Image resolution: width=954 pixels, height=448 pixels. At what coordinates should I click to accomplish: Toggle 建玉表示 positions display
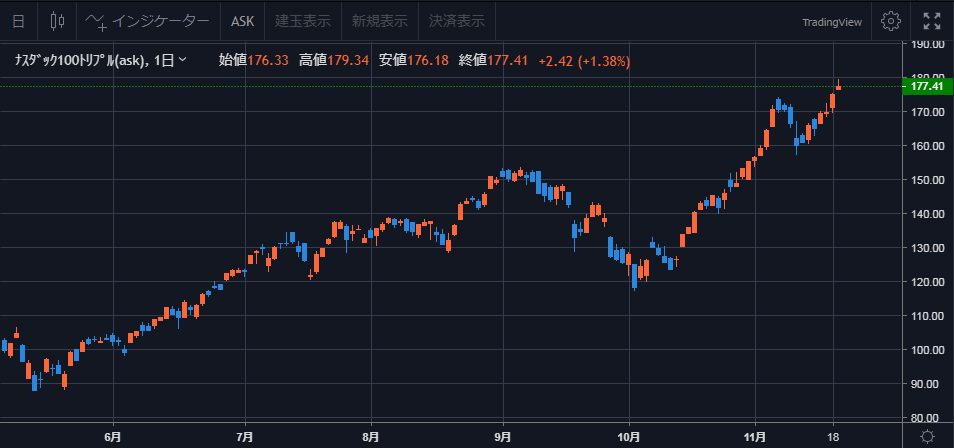[x=302, y=21]
